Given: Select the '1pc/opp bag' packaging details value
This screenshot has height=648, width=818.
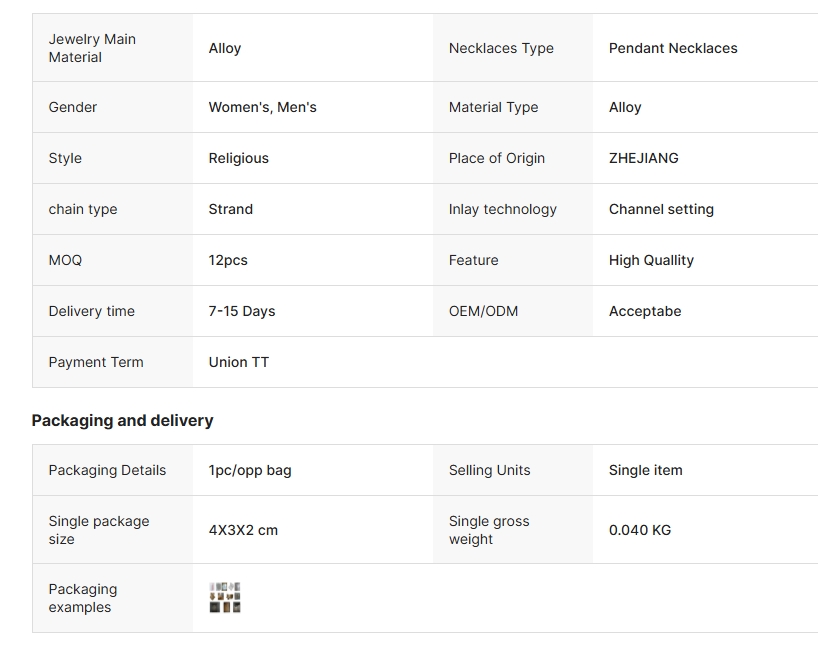Looking at the screenshot, I should [x=250, y=470].
